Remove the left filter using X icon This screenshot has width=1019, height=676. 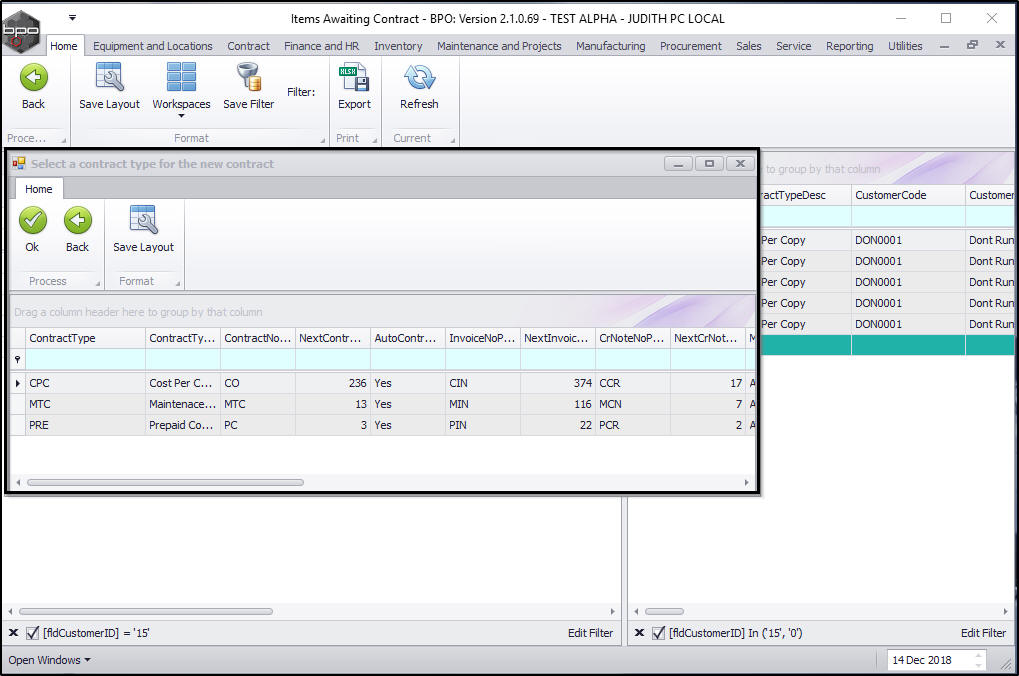[13, 633]
